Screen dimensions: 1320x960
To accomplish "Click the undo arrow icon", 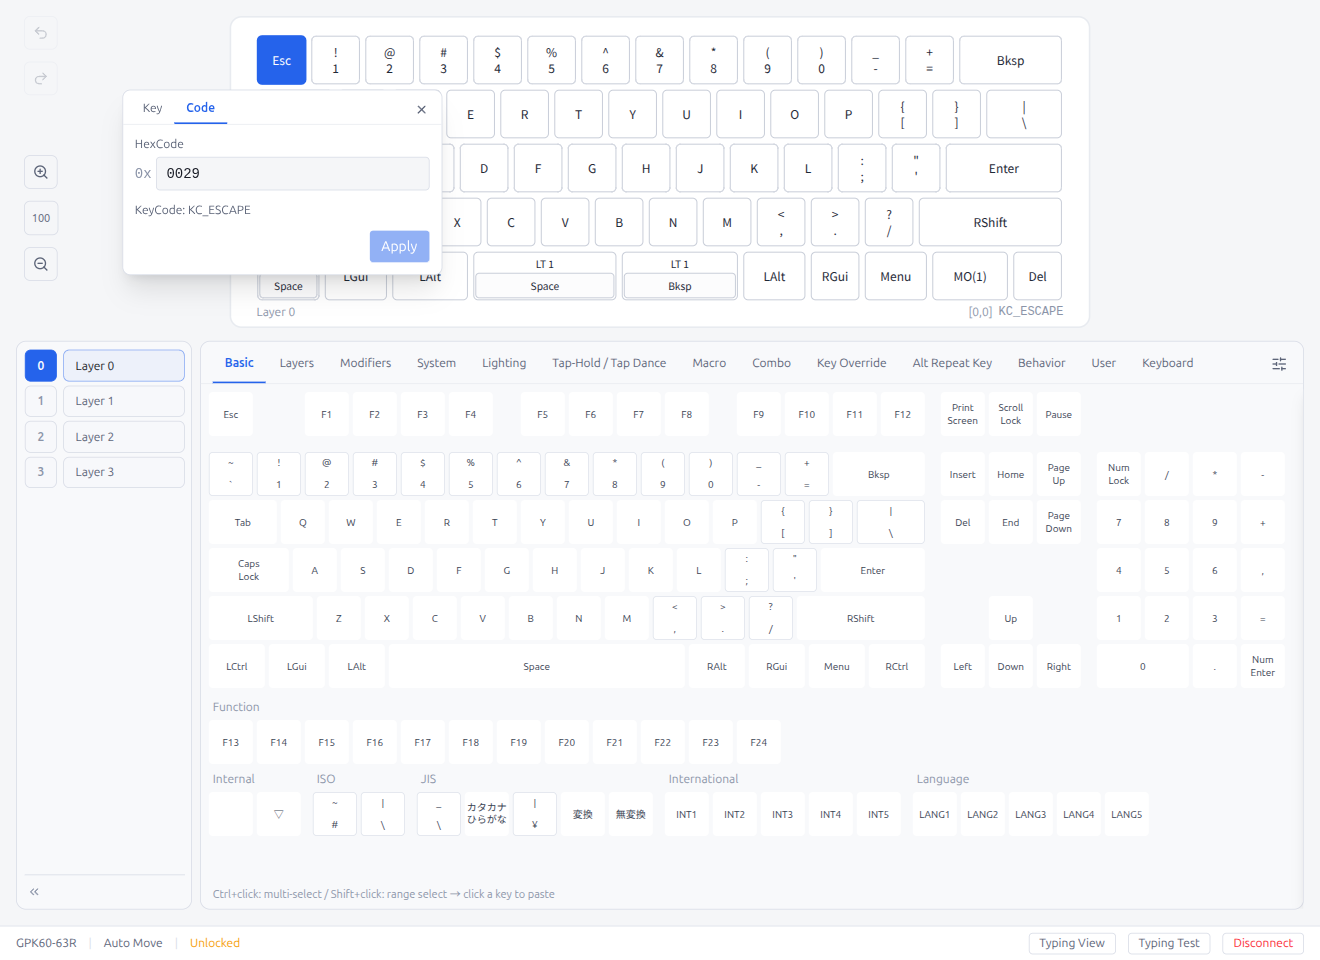I will [x=40, y=33].
